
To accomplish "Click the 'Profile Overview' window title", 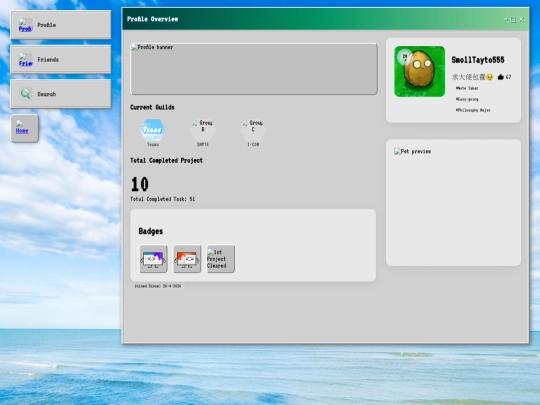I will point(153,19).
